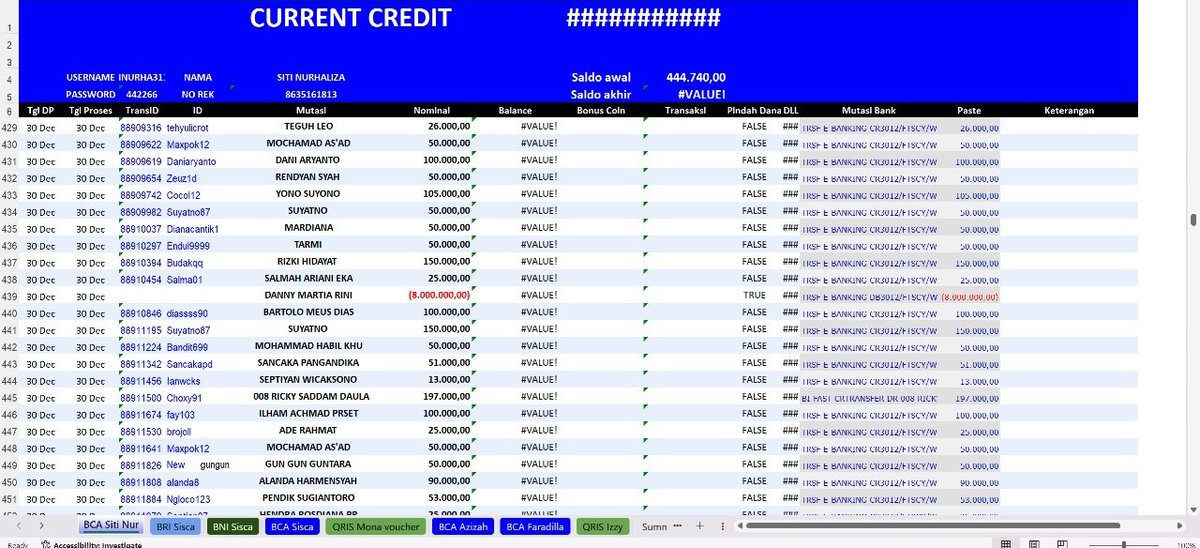Click the name cell DANNY MARTIA RINI
Screen dimensions: 1200x548
point(311,296)
